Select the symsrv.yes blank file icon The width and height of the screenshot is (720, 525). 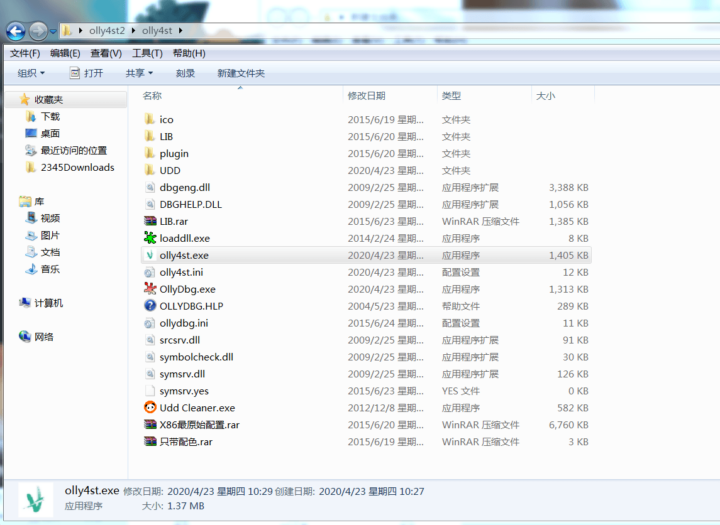click(150, 391)
